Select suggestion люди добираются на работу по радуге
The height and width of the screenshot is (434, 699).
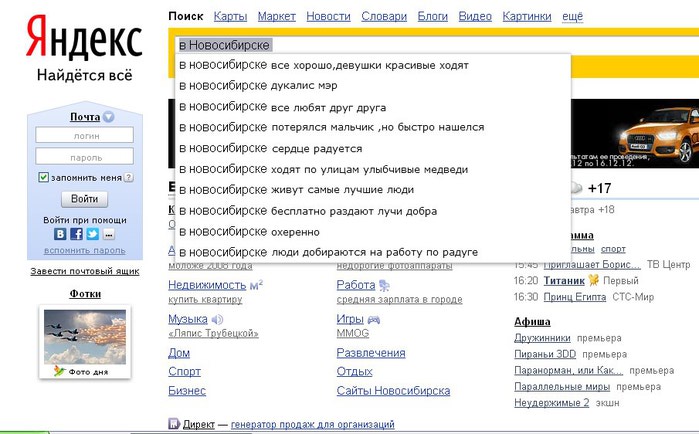click(373, 252)
